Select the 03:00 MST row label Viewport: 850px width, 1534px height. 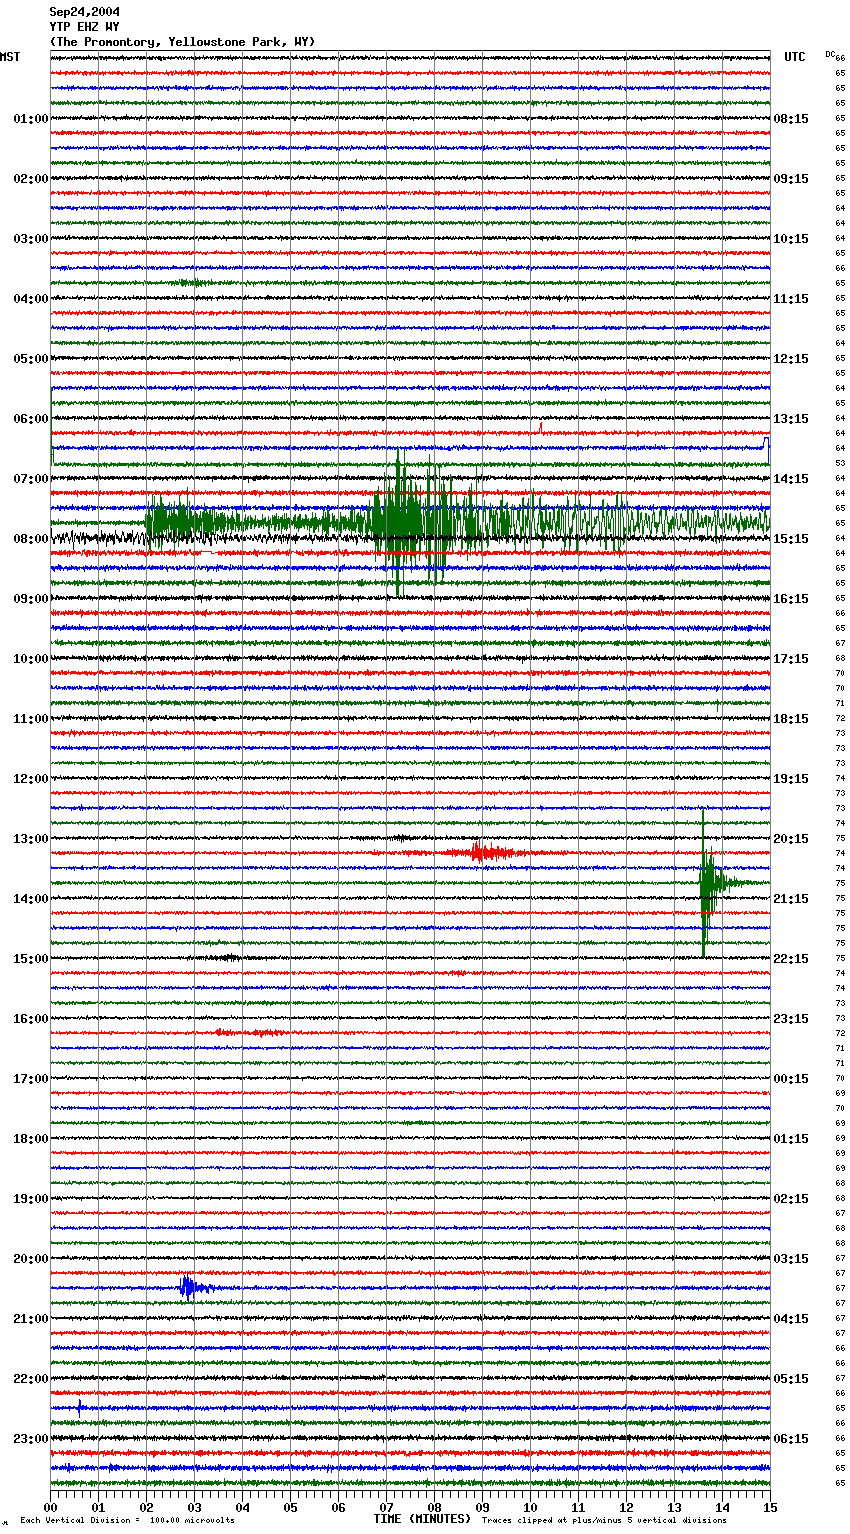[31, 239]
